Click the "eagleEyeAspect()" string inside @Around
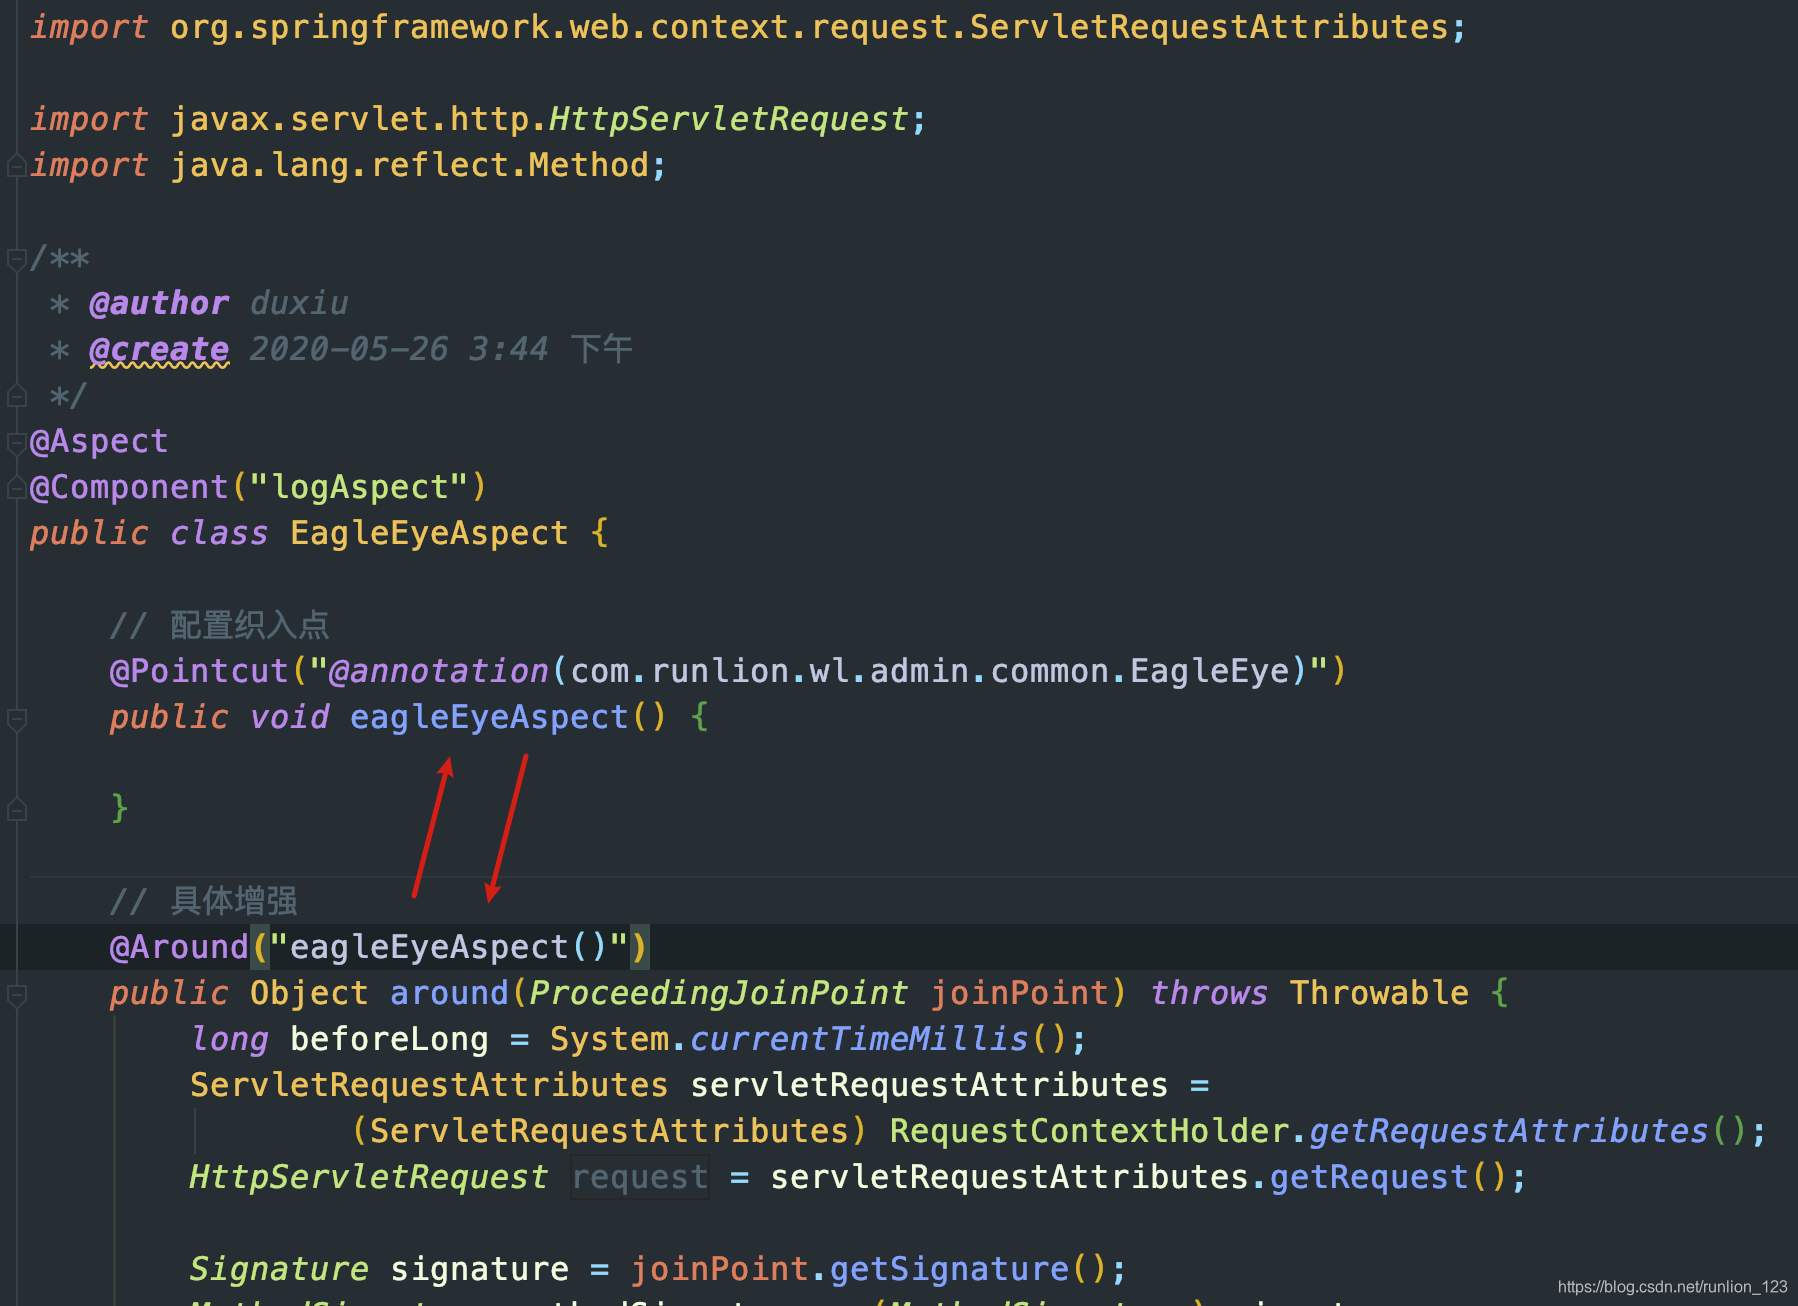 [449, 947]
